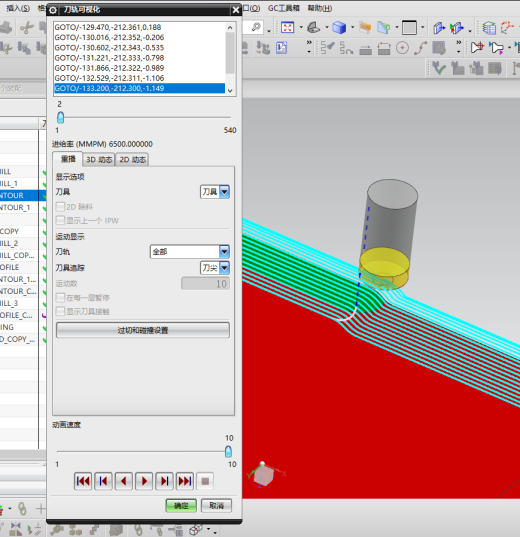Enable the 在每一层暂停 checkbox
Screen dimensions: 520x537
60,297
